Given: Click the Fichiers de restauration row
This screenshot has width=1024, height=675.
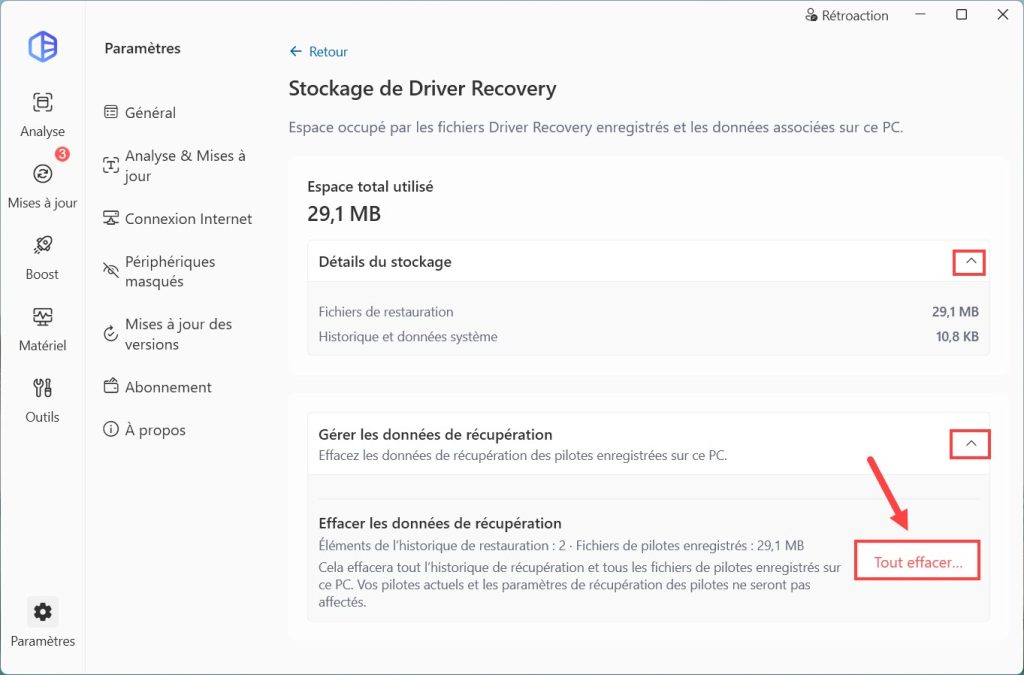Looking at the screenshot, I should pyautogui.click(x=648, y=312).
